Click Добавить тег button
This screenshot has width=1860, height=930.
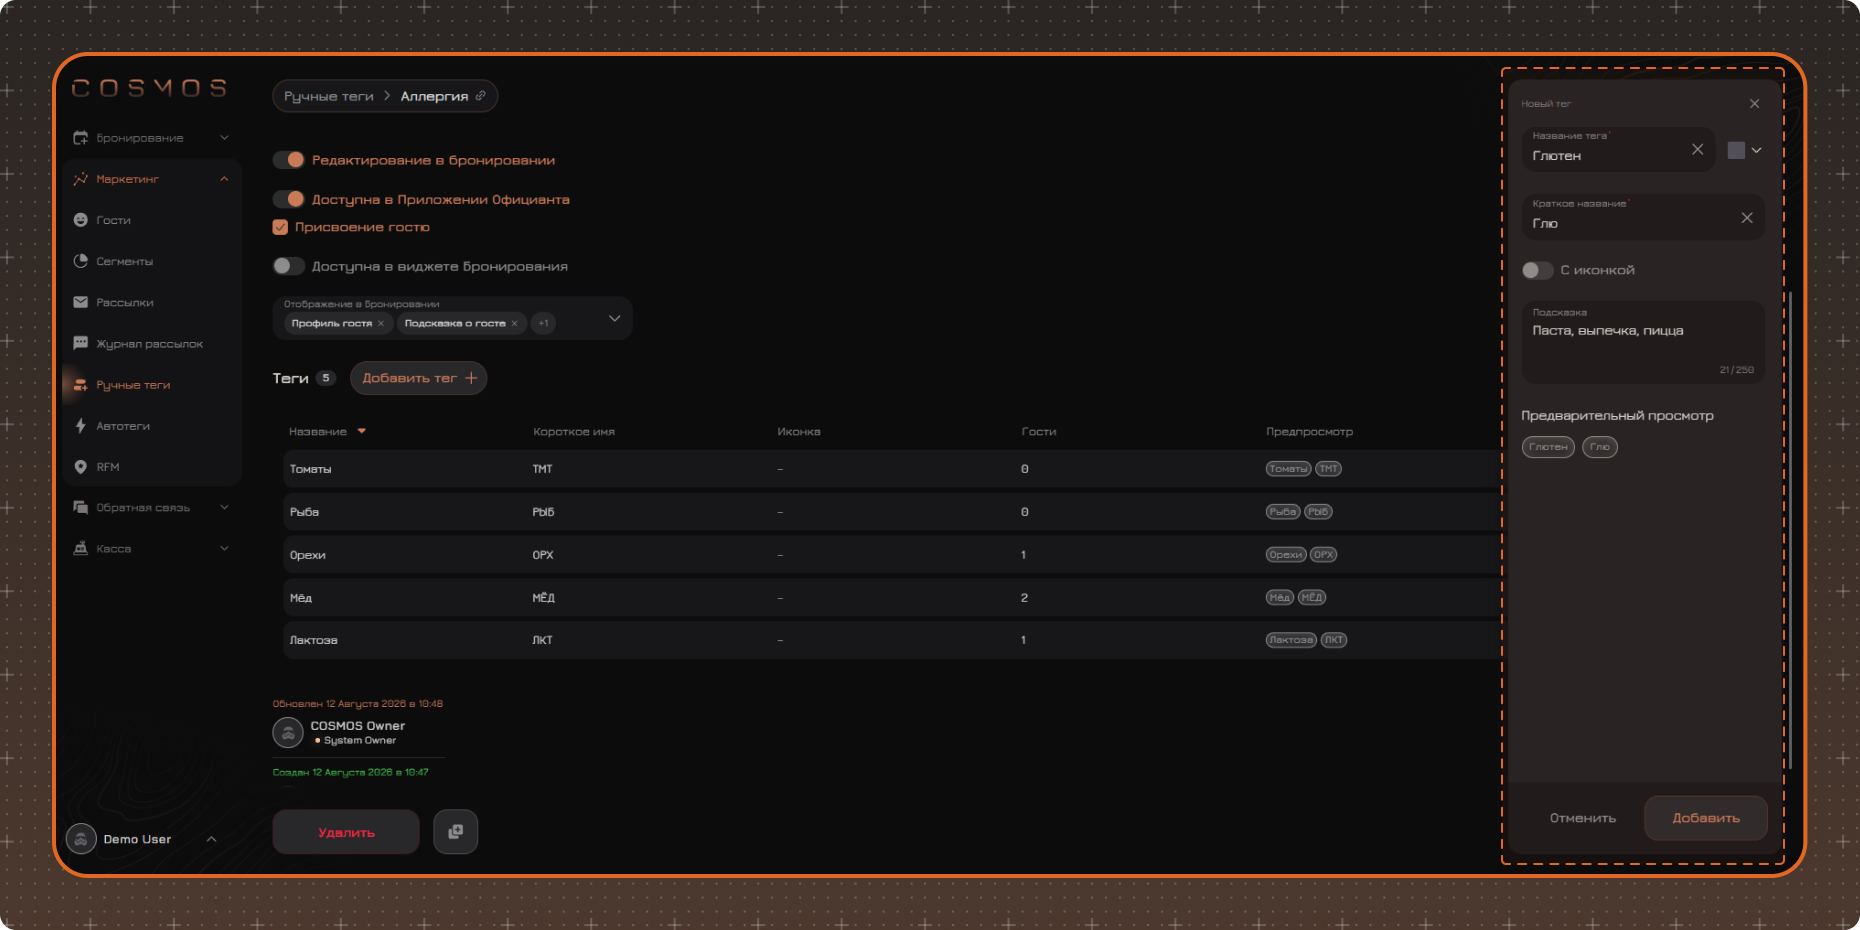click(418, 378)
